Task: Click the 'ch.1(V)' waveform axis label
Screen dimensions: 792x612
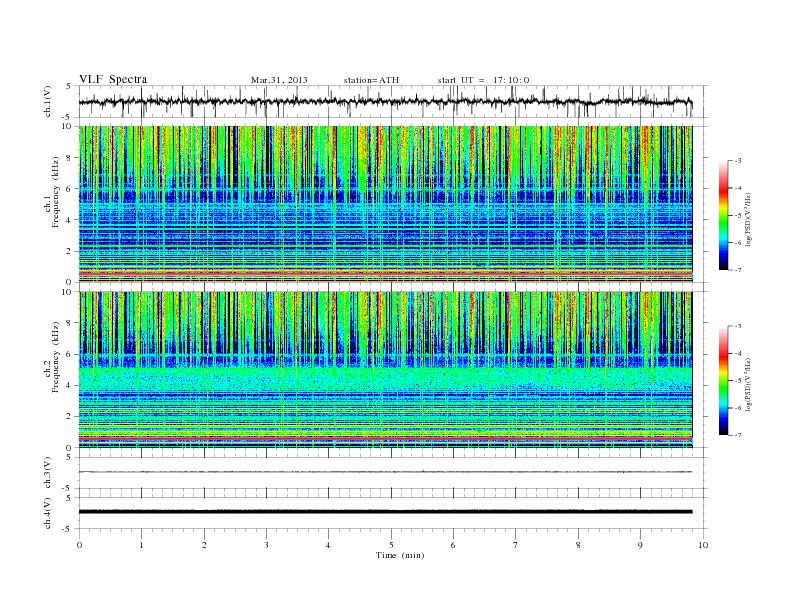Action: (x=48, y=101)
